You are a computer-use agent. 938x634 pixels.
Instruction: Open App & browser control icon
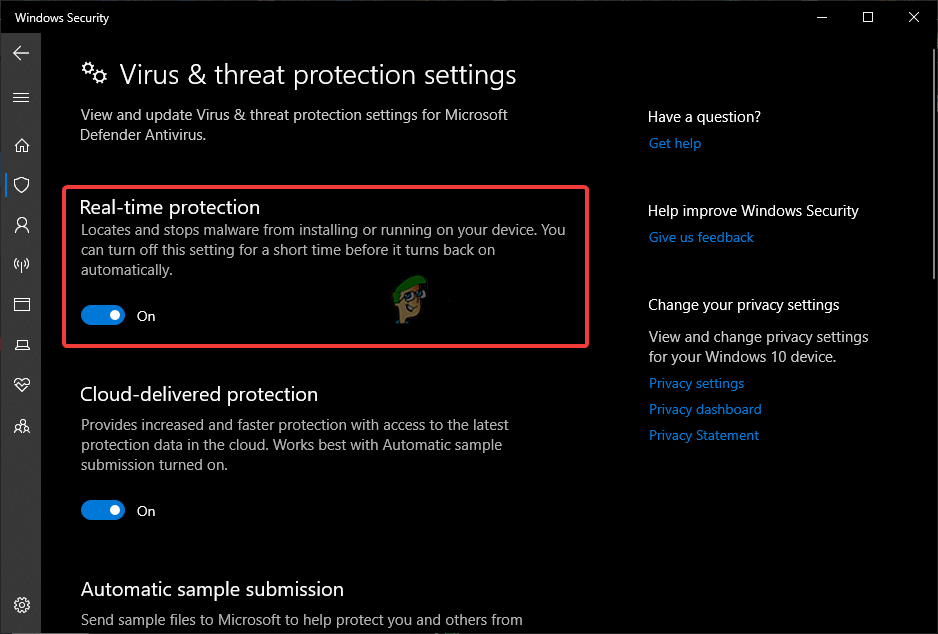pos(21,304)
